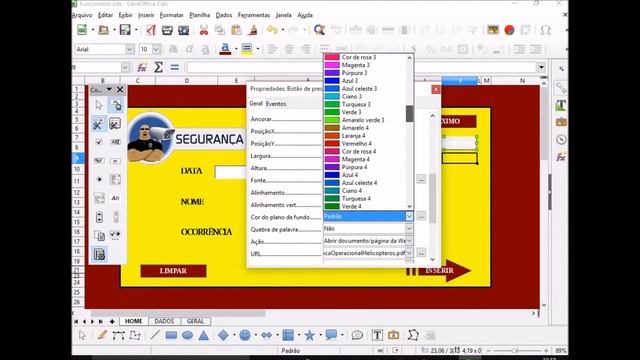Select the Callout speech bubble tool
Screen dimensions: 640x360
coord(331,335)
